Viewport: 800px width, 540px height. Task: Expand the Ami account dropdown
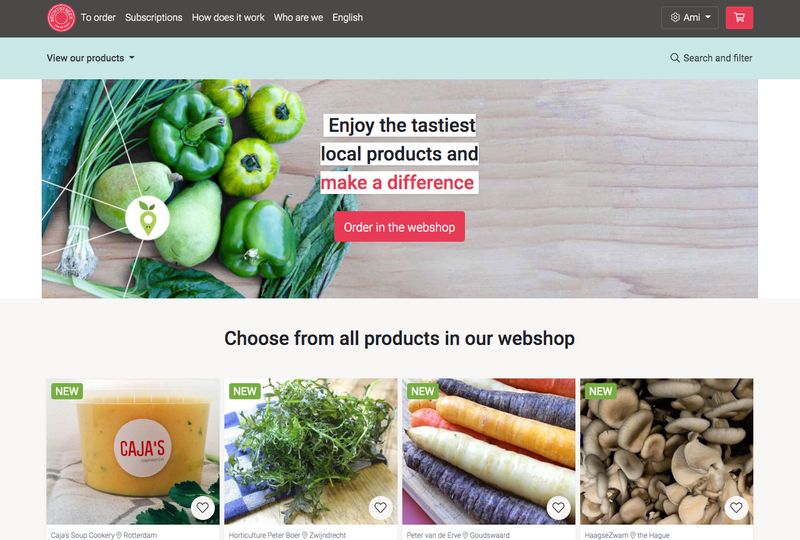pos(690,18)
